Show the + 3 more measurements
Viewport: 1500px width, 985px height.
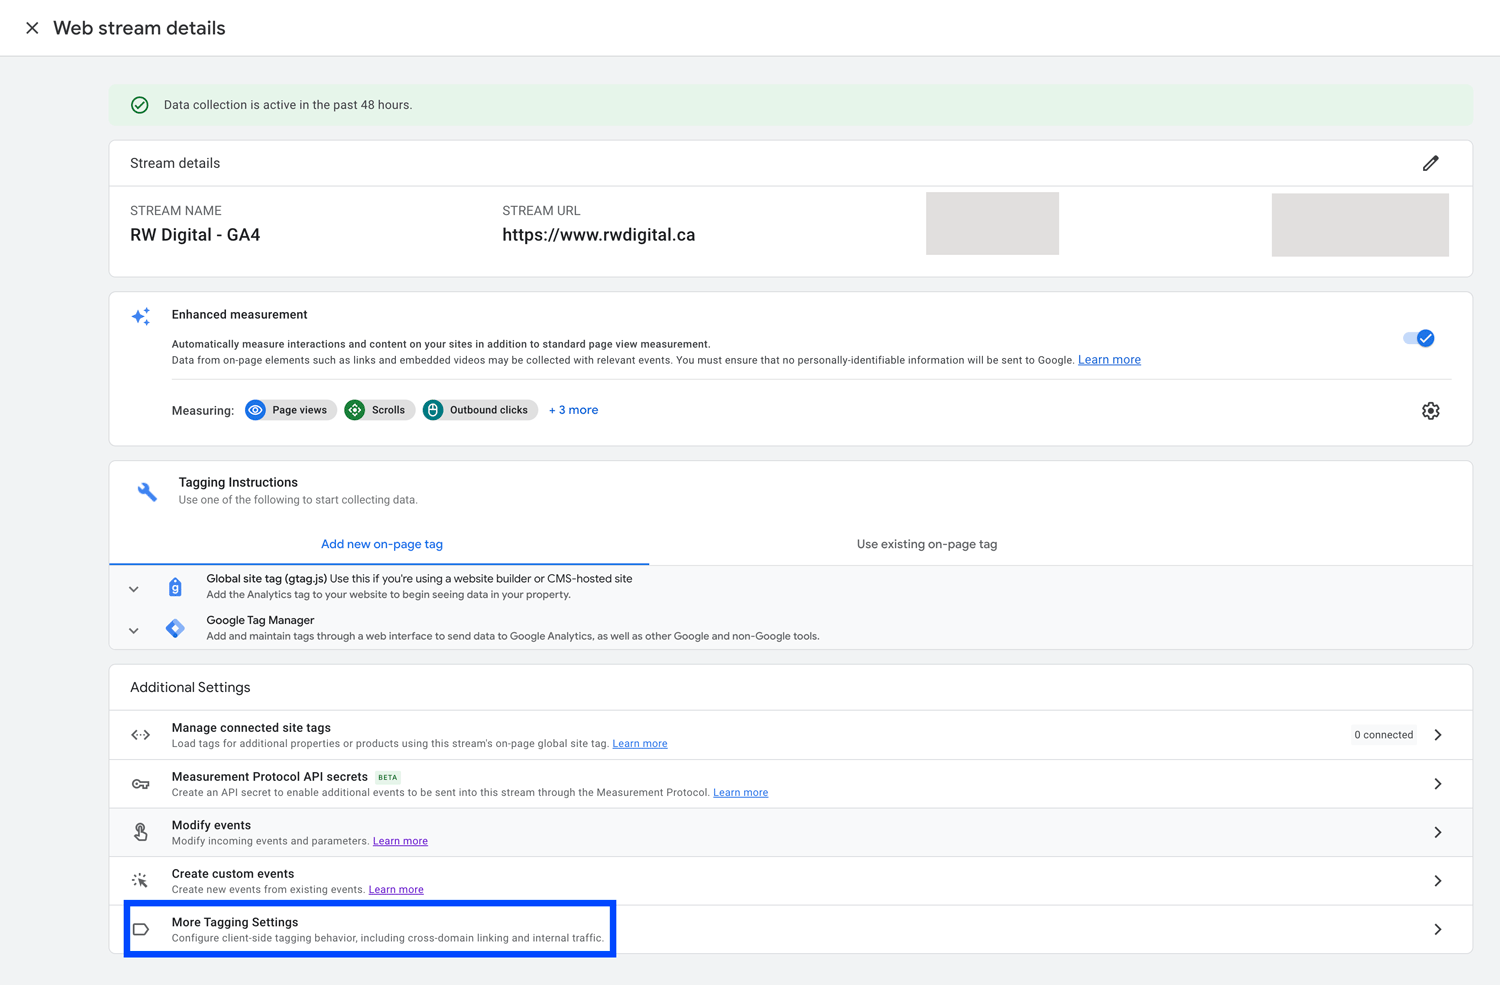[573, 410]
